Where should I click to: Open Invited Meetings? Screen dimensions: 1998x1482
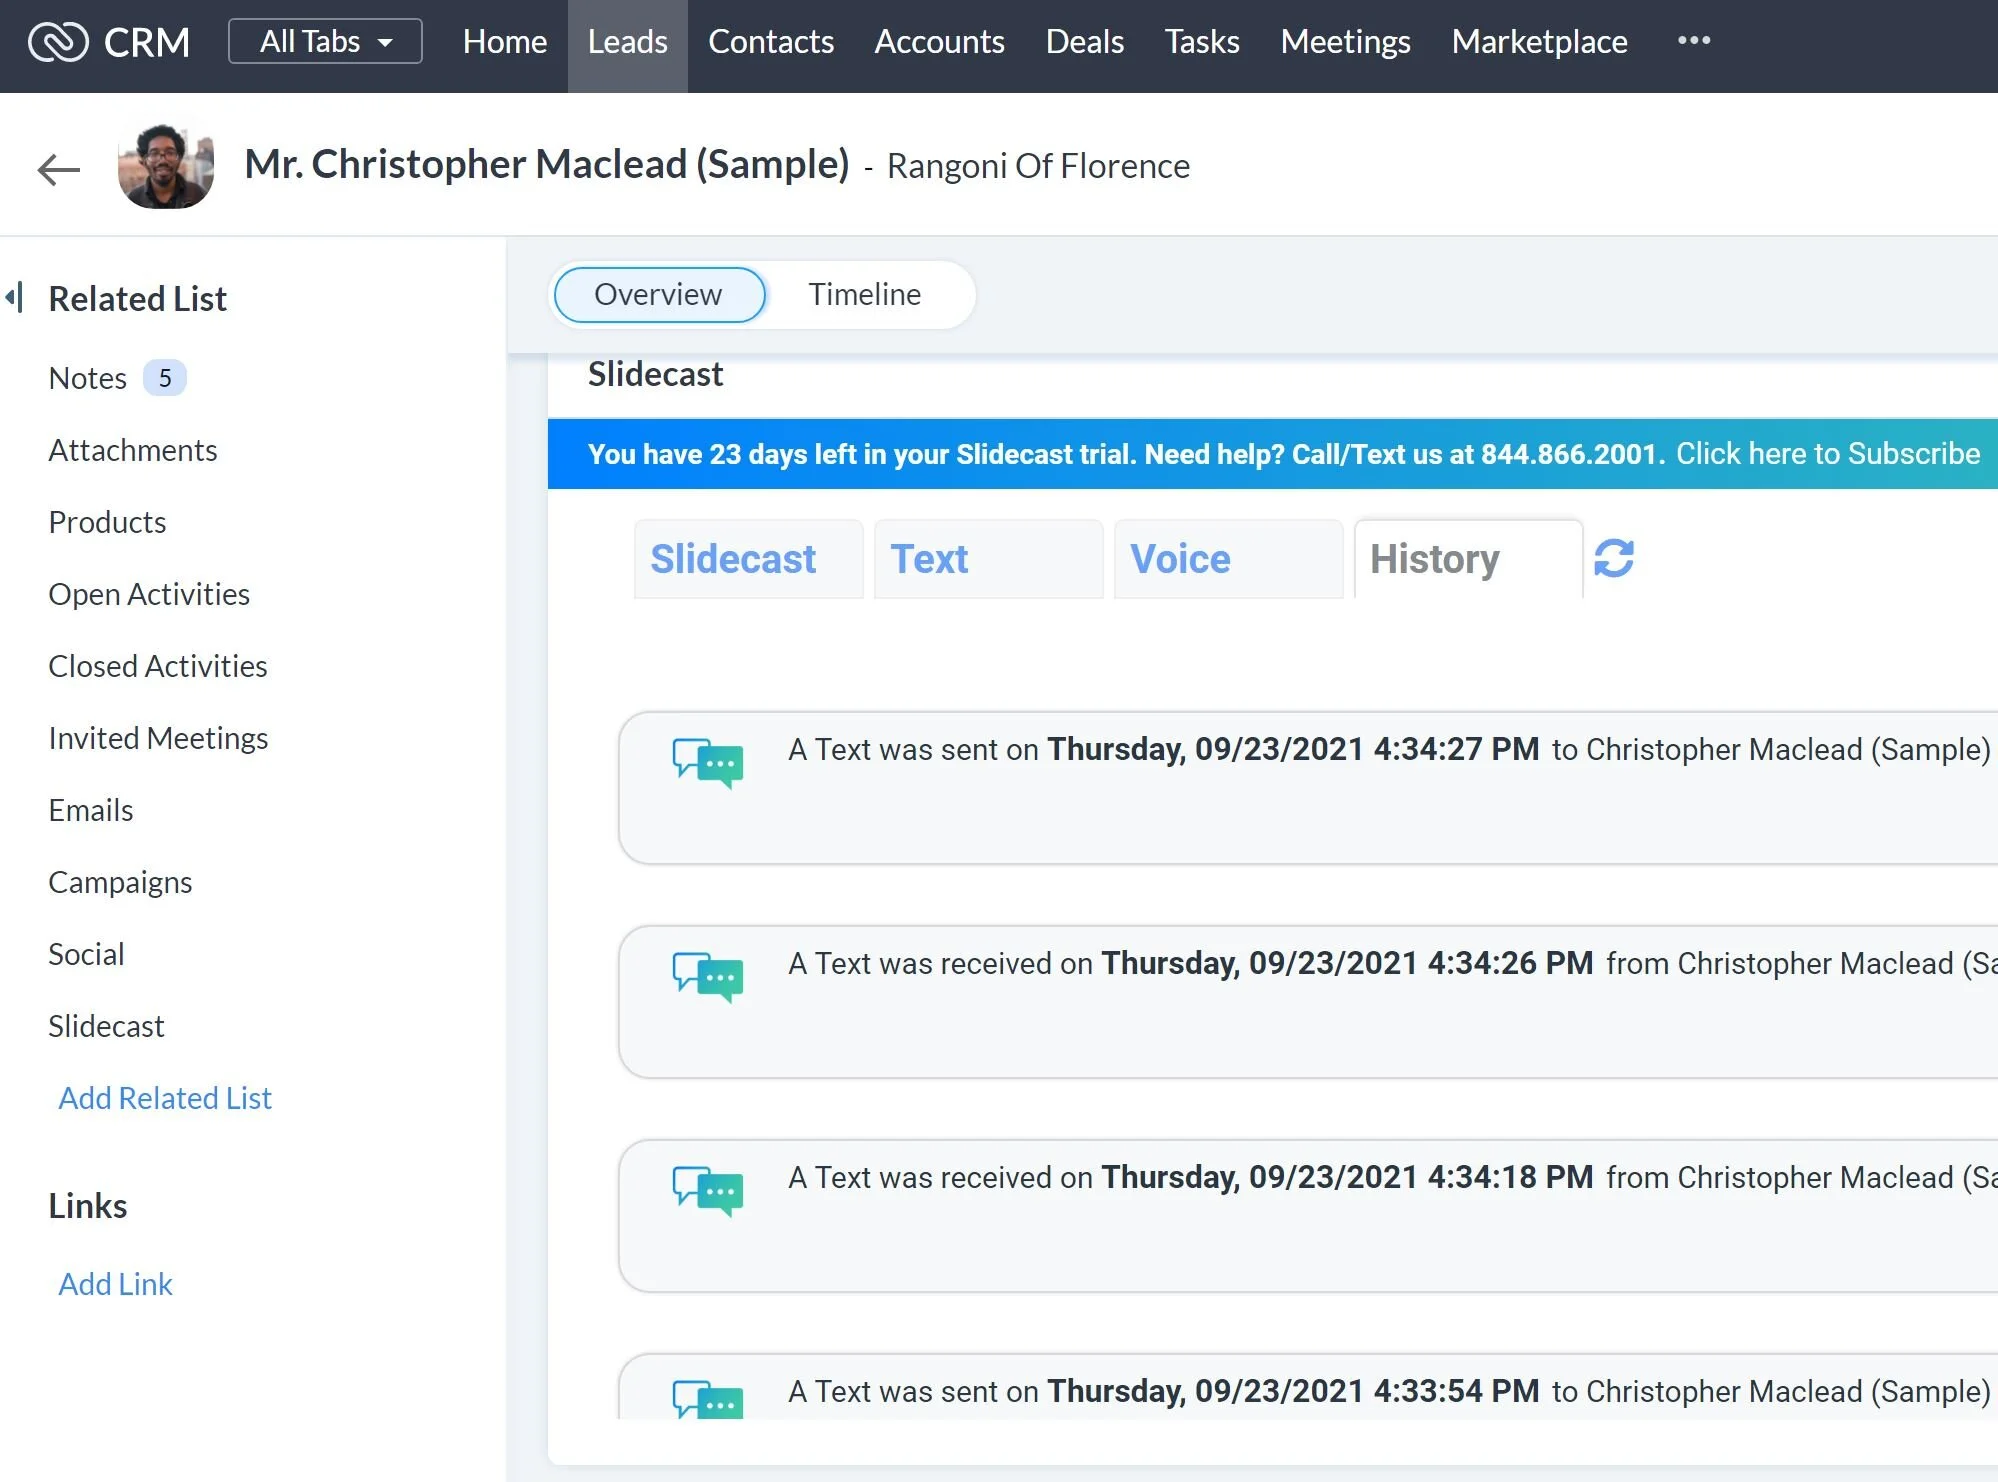pos(158,738)
